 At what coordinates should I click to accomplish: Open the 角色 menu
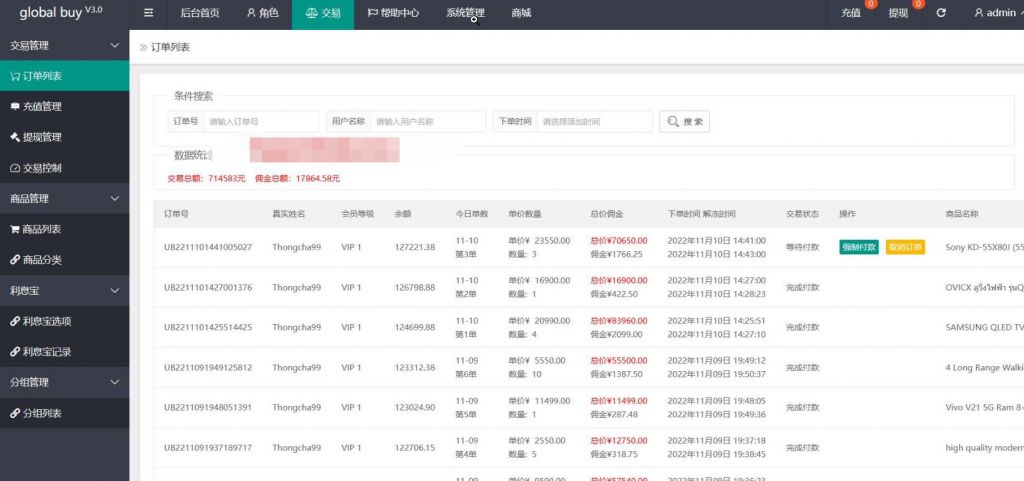coord(263,13)
